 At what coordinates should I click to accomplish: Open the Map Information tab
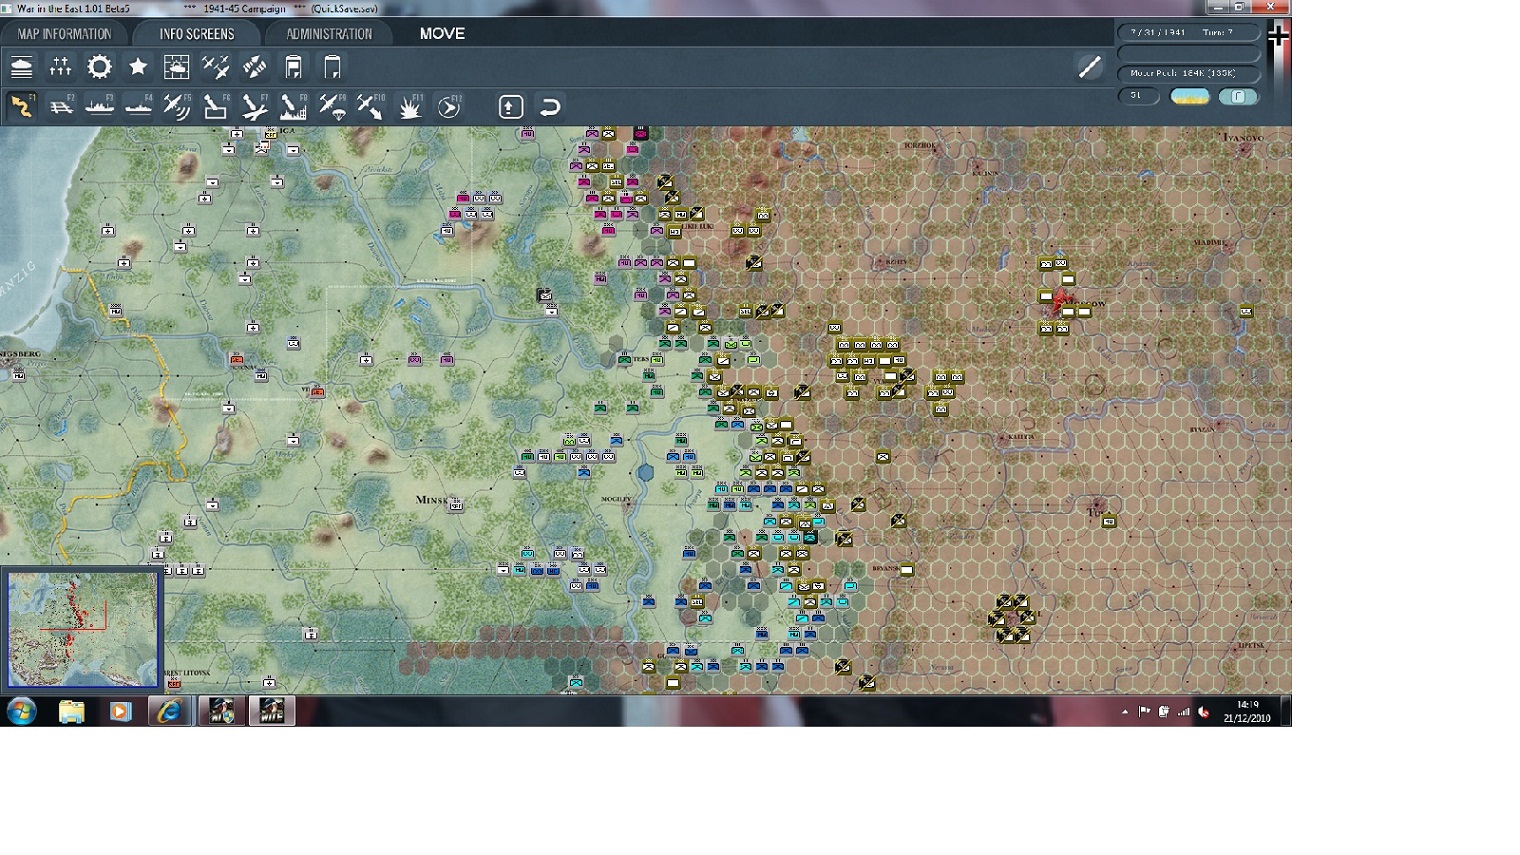64,33
